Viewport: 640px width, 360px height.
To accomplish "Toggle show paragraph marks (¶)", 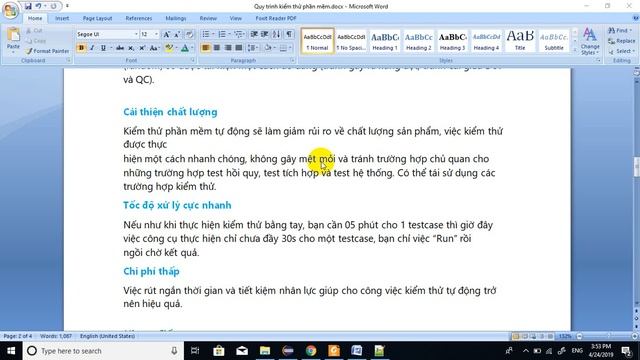I will pyautogui.click(x=289, y=34).
